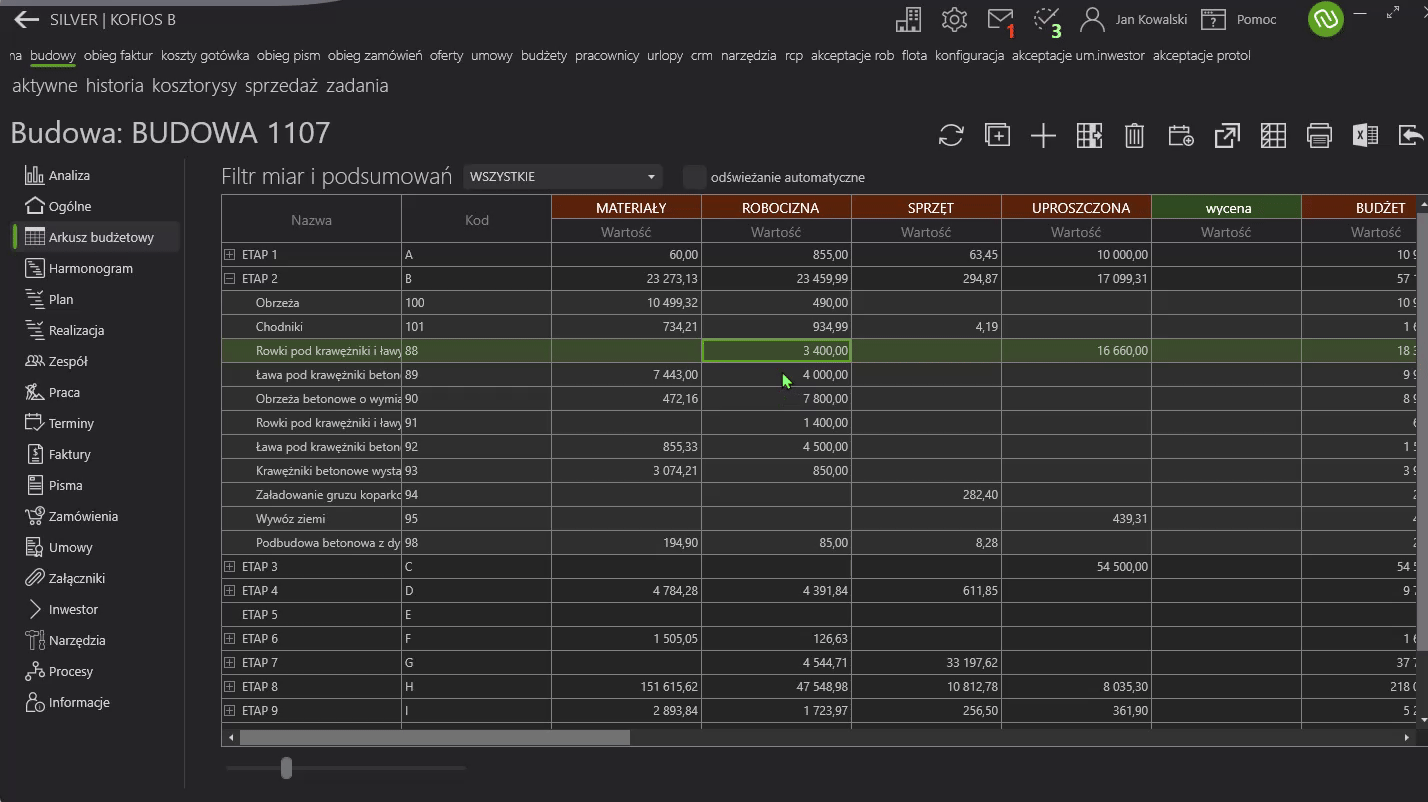1428x802 pixels.
Task: Delete selected row with trash icon
Action: (1134, 136)
